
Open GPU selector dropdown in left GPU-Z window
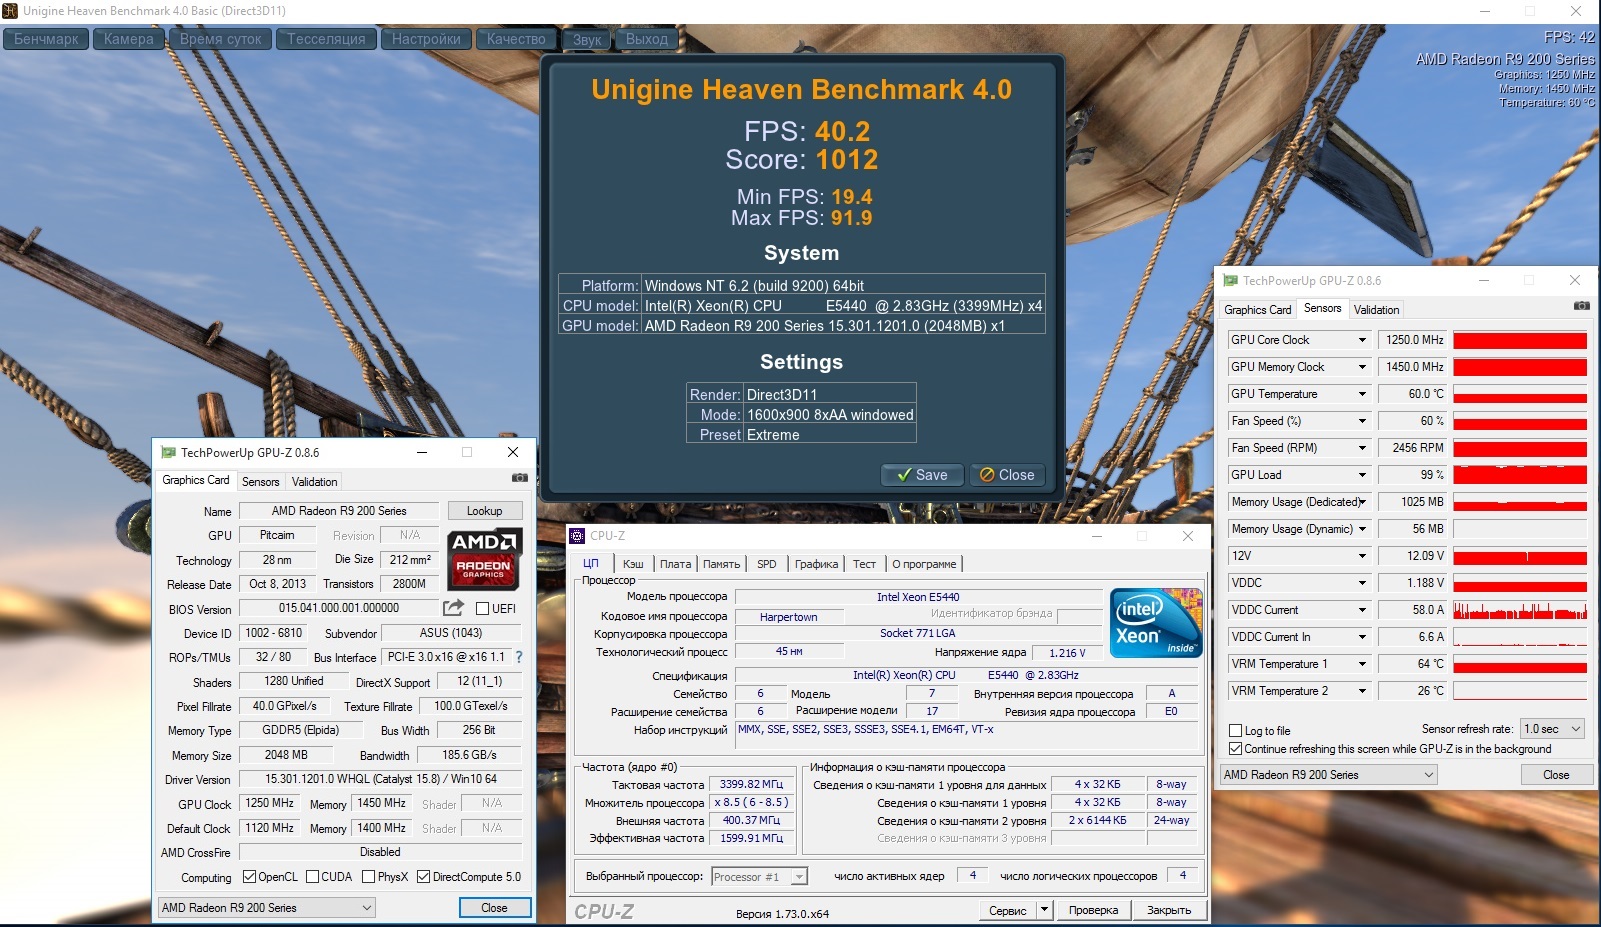click(266, 908)
